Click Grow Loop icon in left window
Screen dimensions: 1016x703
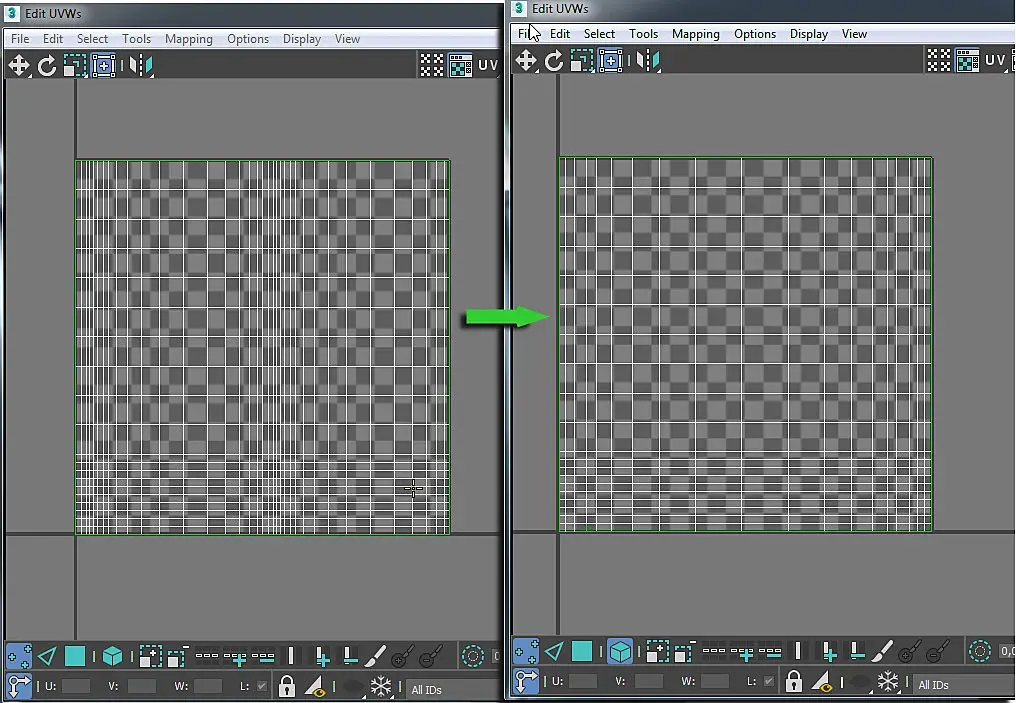[235, 658]
